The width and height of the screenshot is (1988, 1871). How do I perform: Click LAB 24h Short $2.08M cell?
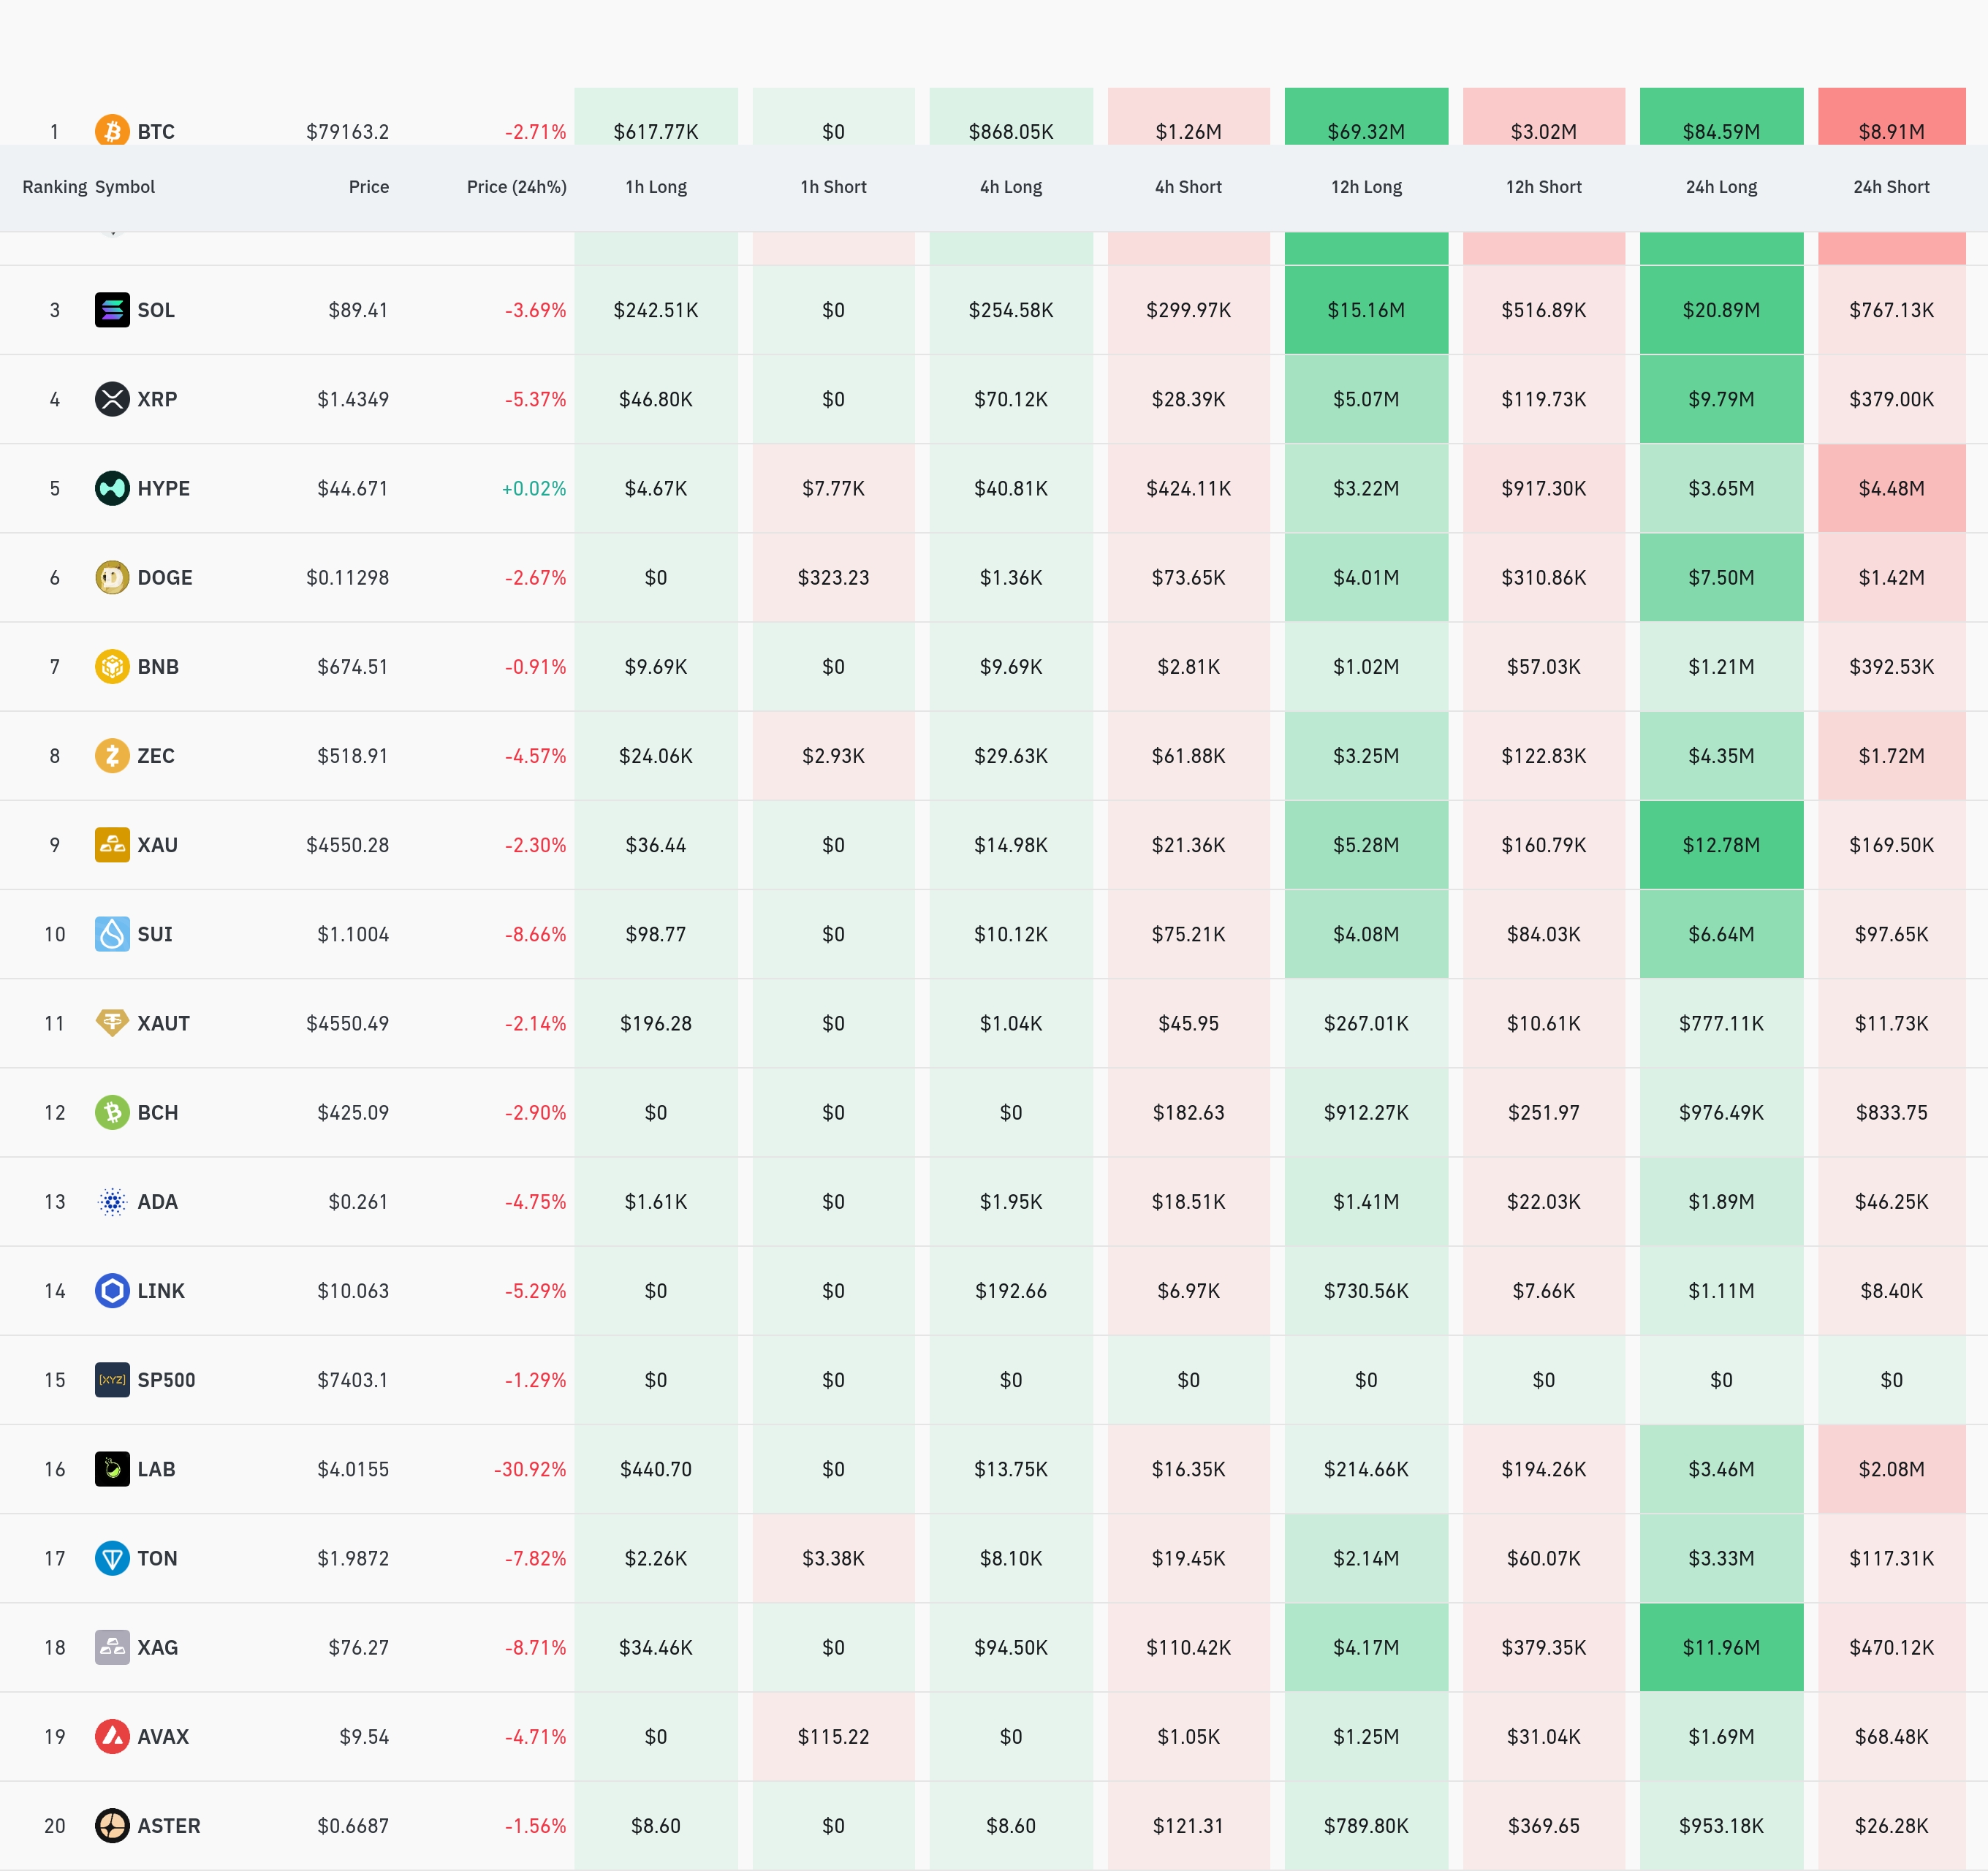(1892, 1469)
